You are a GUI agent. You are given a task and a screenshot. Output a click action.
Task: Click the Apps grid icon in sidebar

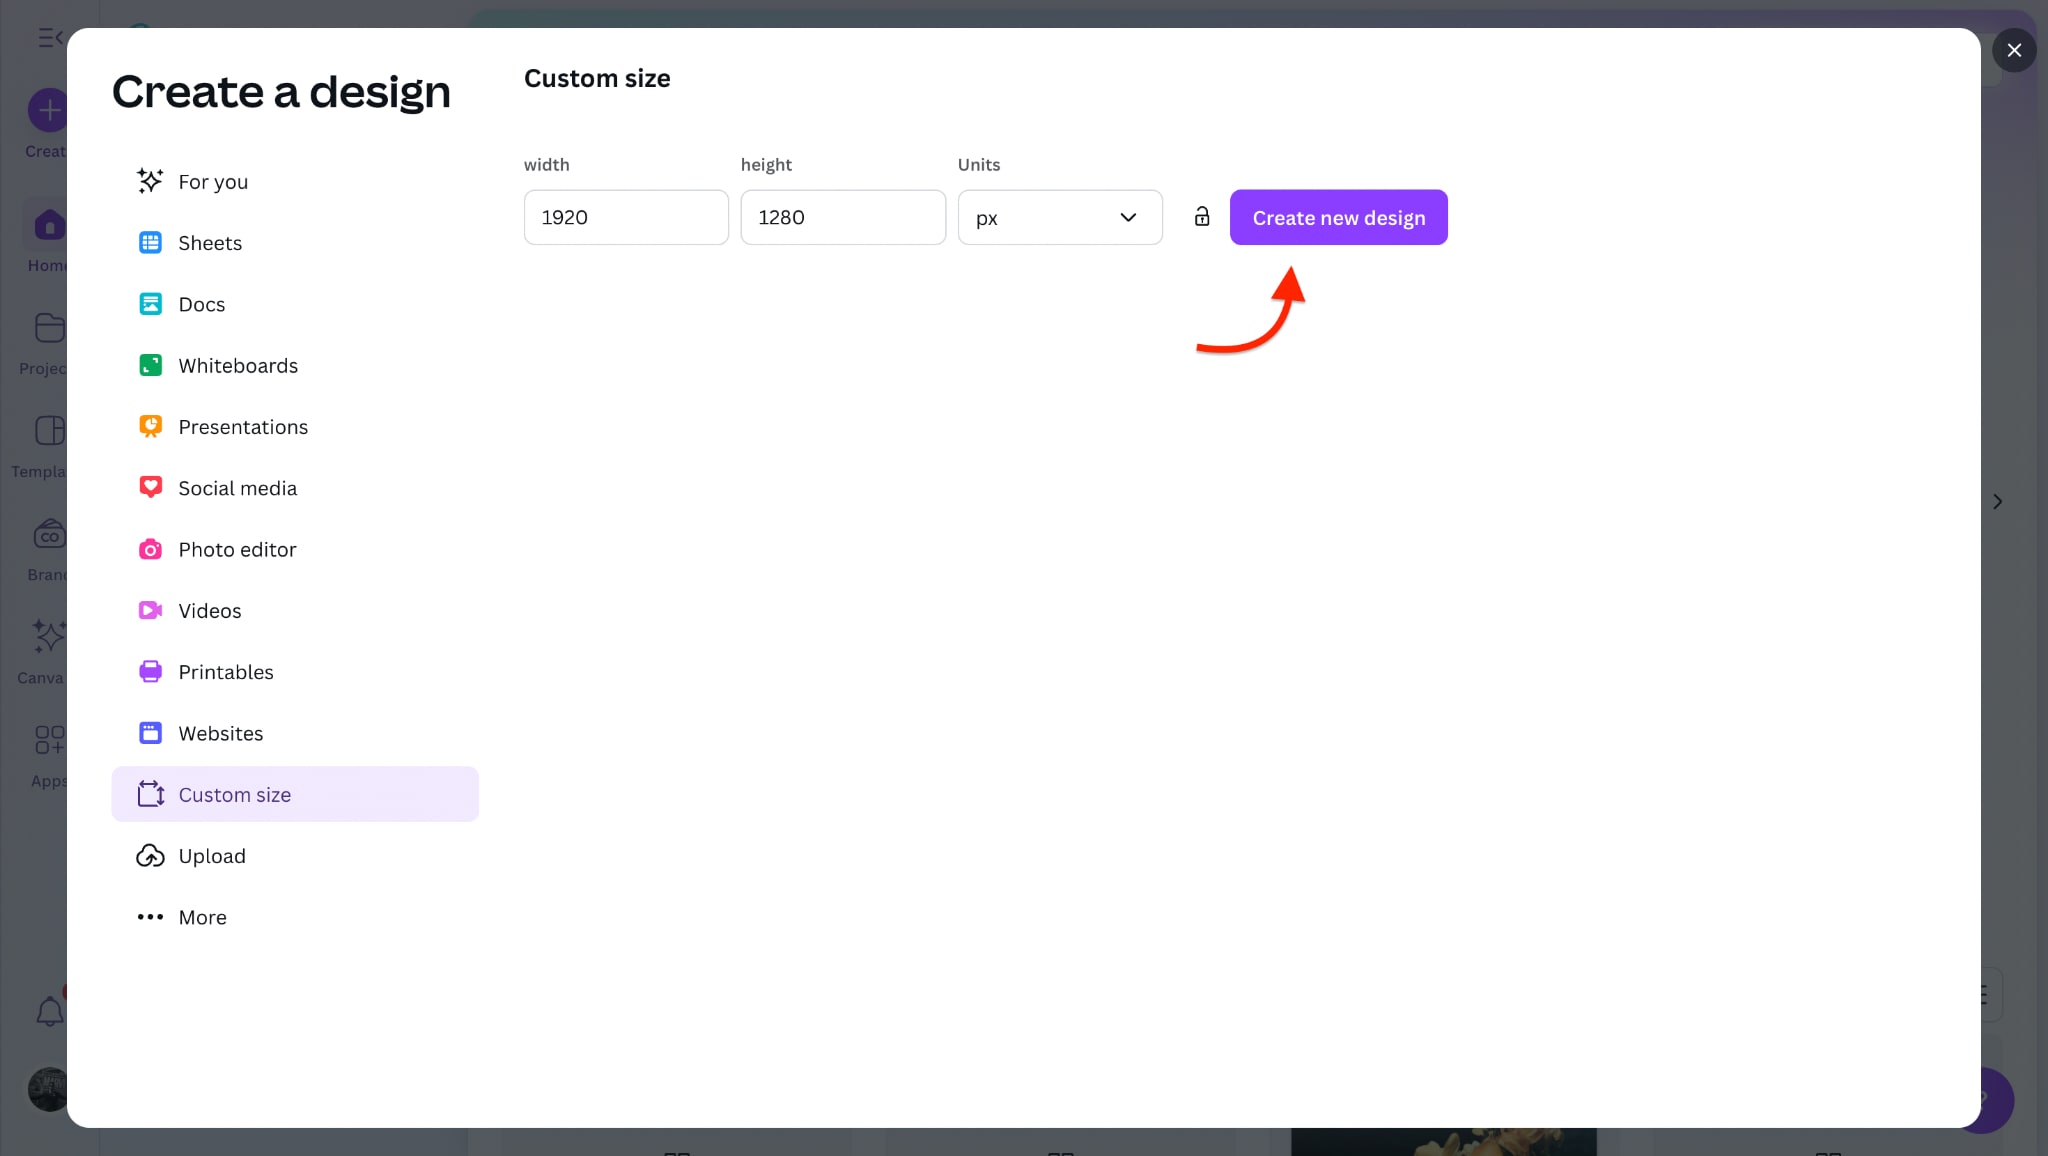[x=49, y=740]
